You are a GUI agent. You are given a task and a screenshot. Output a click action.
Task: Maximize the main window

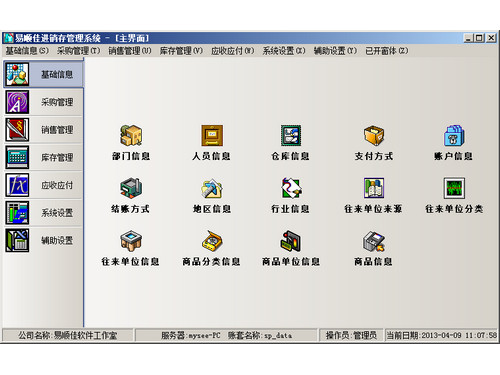click(479, 38)
